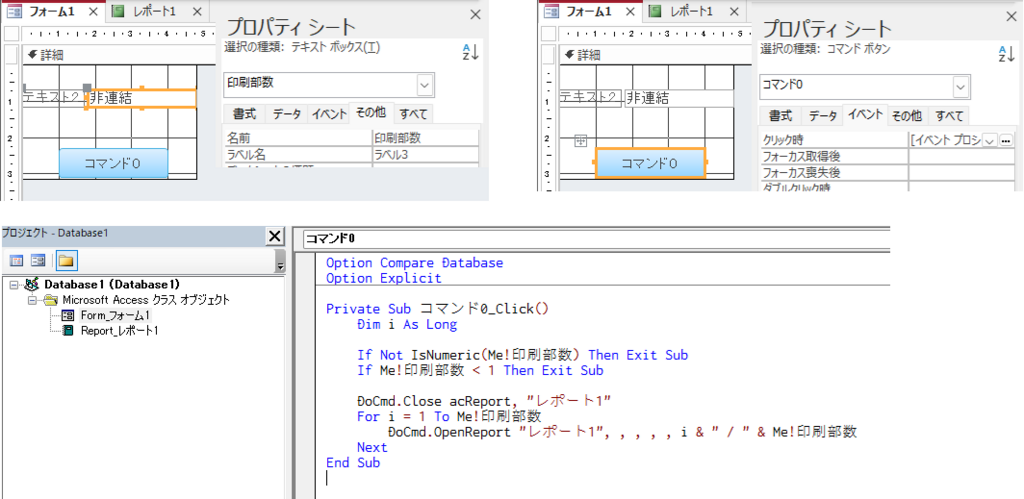Click View Code icon in project pane

(x=17, y=261)
